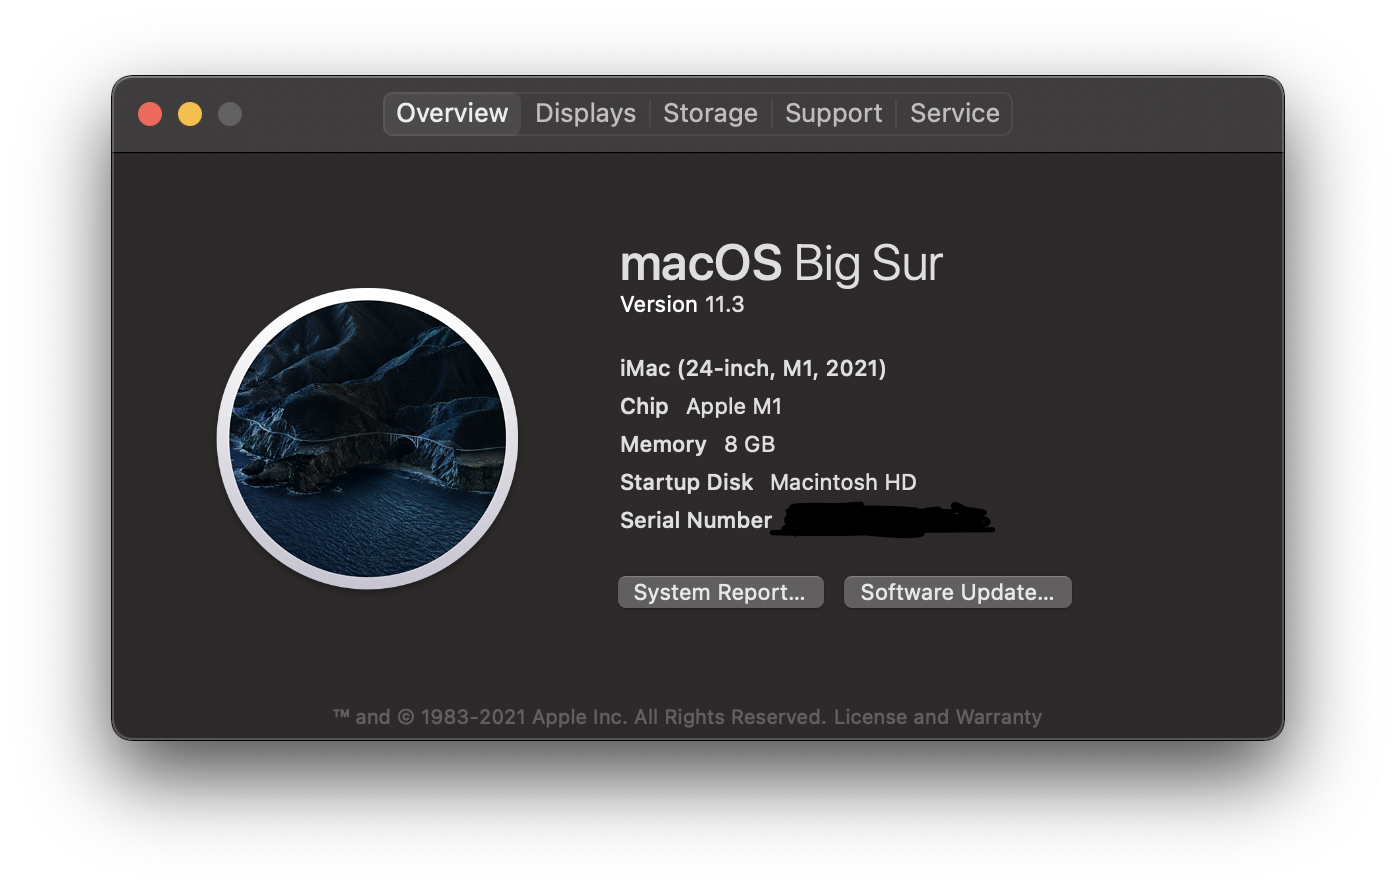Image resolution: width=1396 pixels, height=888 pixels.
Task: Click the Version 11.3 text
Action: [x=682, y=304]
